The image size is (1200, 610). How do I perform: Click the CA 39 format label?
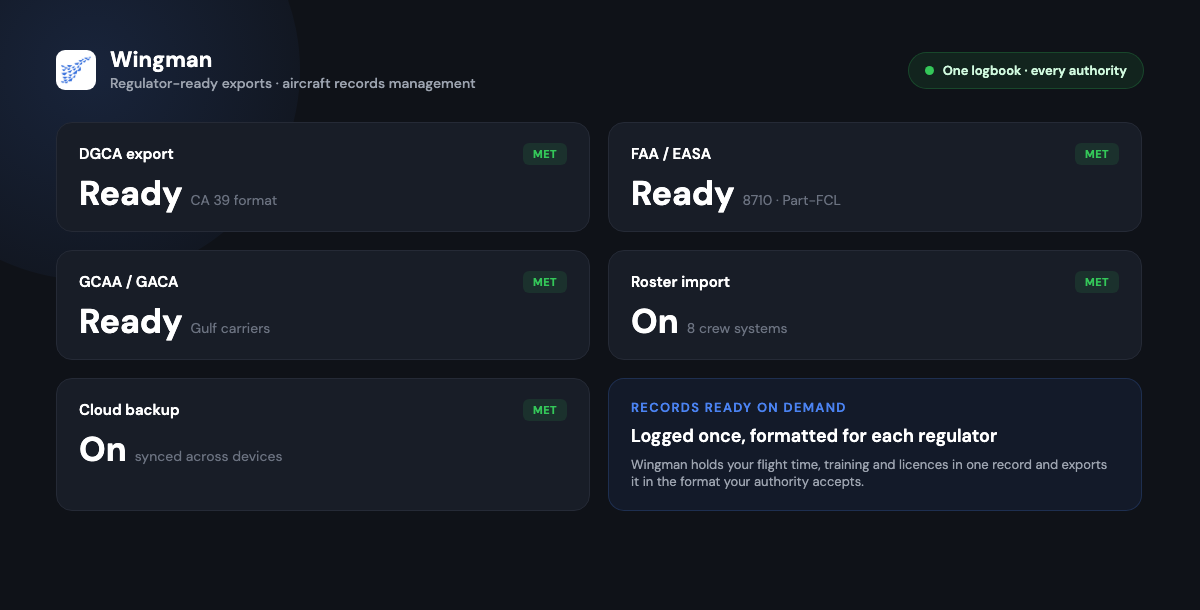pyautogui.click(x=234, y=200)
